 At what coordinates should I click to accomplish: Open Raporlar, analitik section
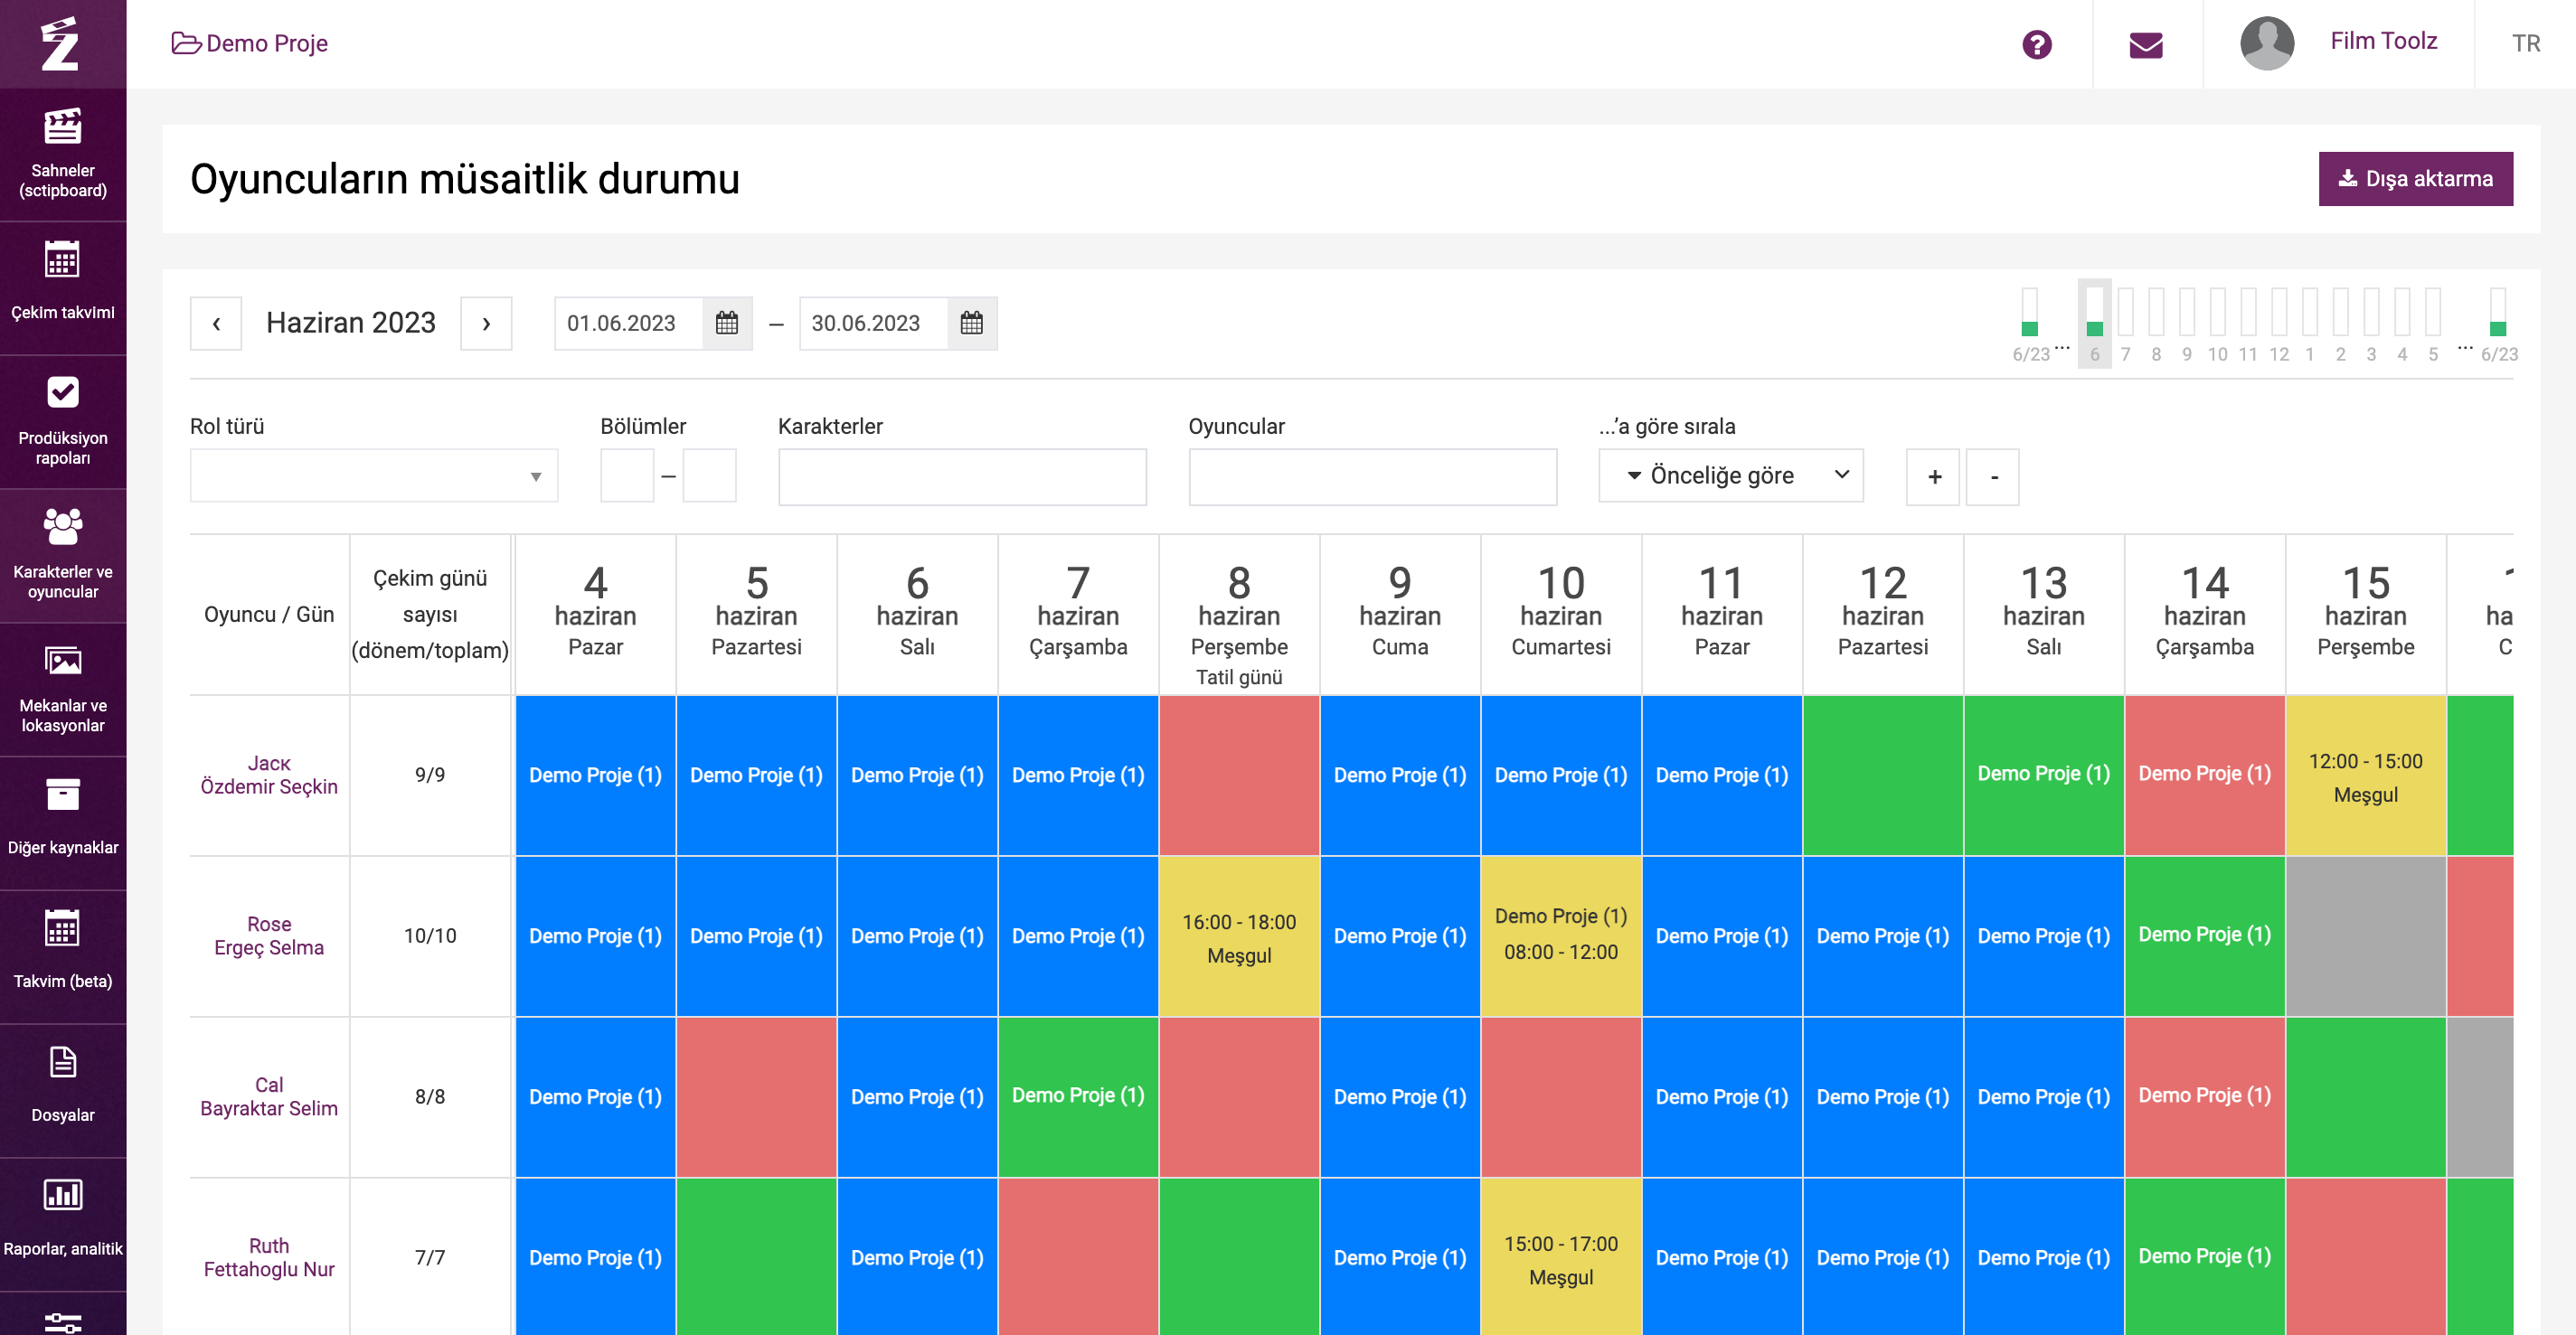[63, 1224]
